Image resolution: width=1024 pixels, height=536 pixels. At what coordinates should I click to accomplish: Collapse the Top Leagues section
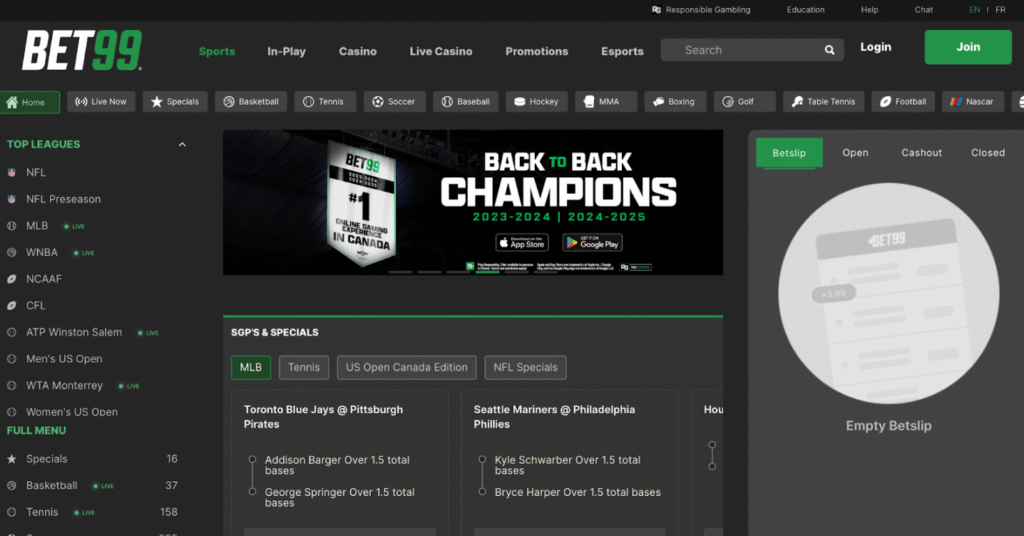coord(182,144)
